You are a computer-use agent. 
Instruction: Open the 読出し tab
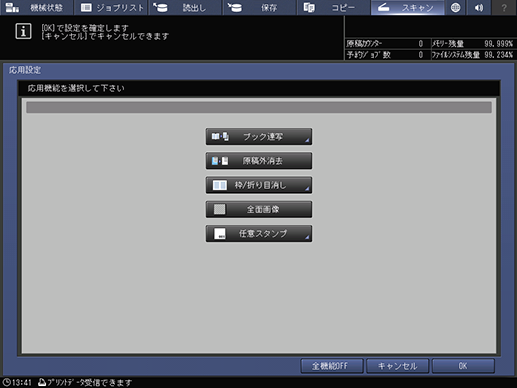(185, 7)
